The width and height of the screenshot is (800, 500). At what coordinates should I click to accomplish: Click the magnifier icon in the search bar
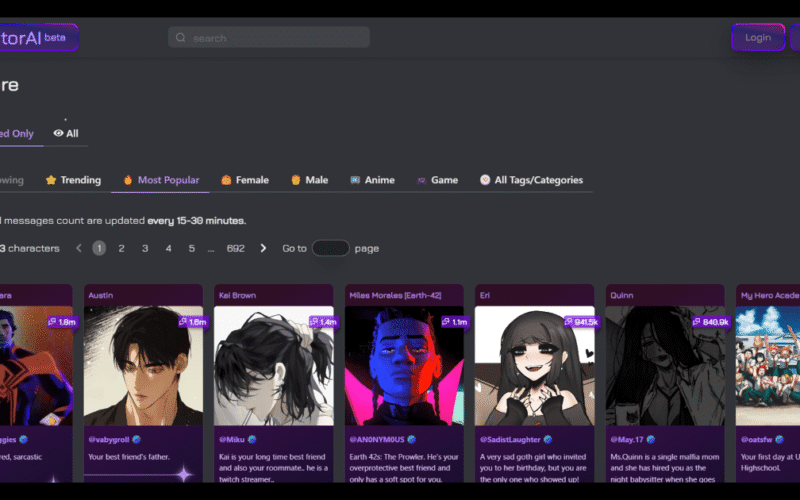click(181, 38)
